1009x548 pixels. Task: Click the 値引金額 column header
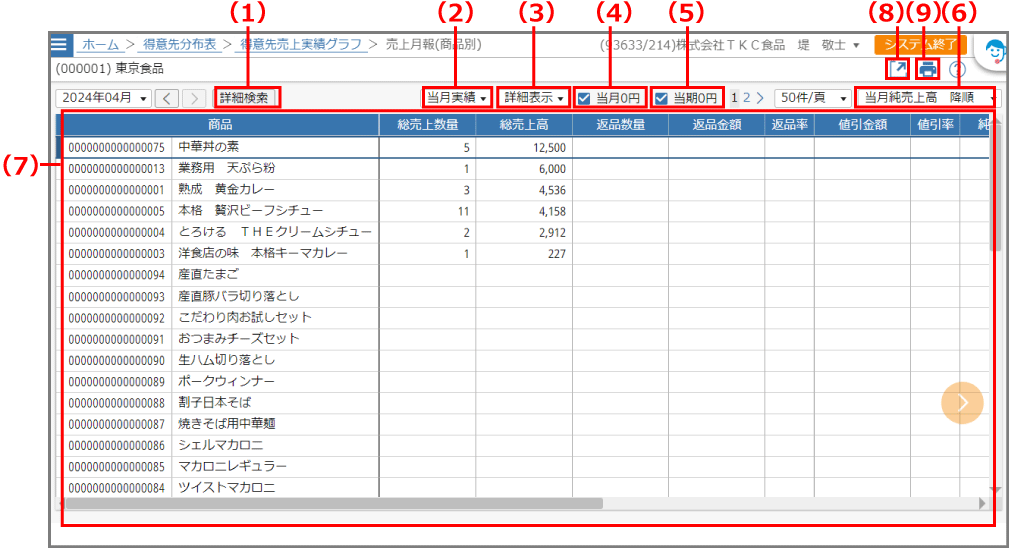click(862, 125)
